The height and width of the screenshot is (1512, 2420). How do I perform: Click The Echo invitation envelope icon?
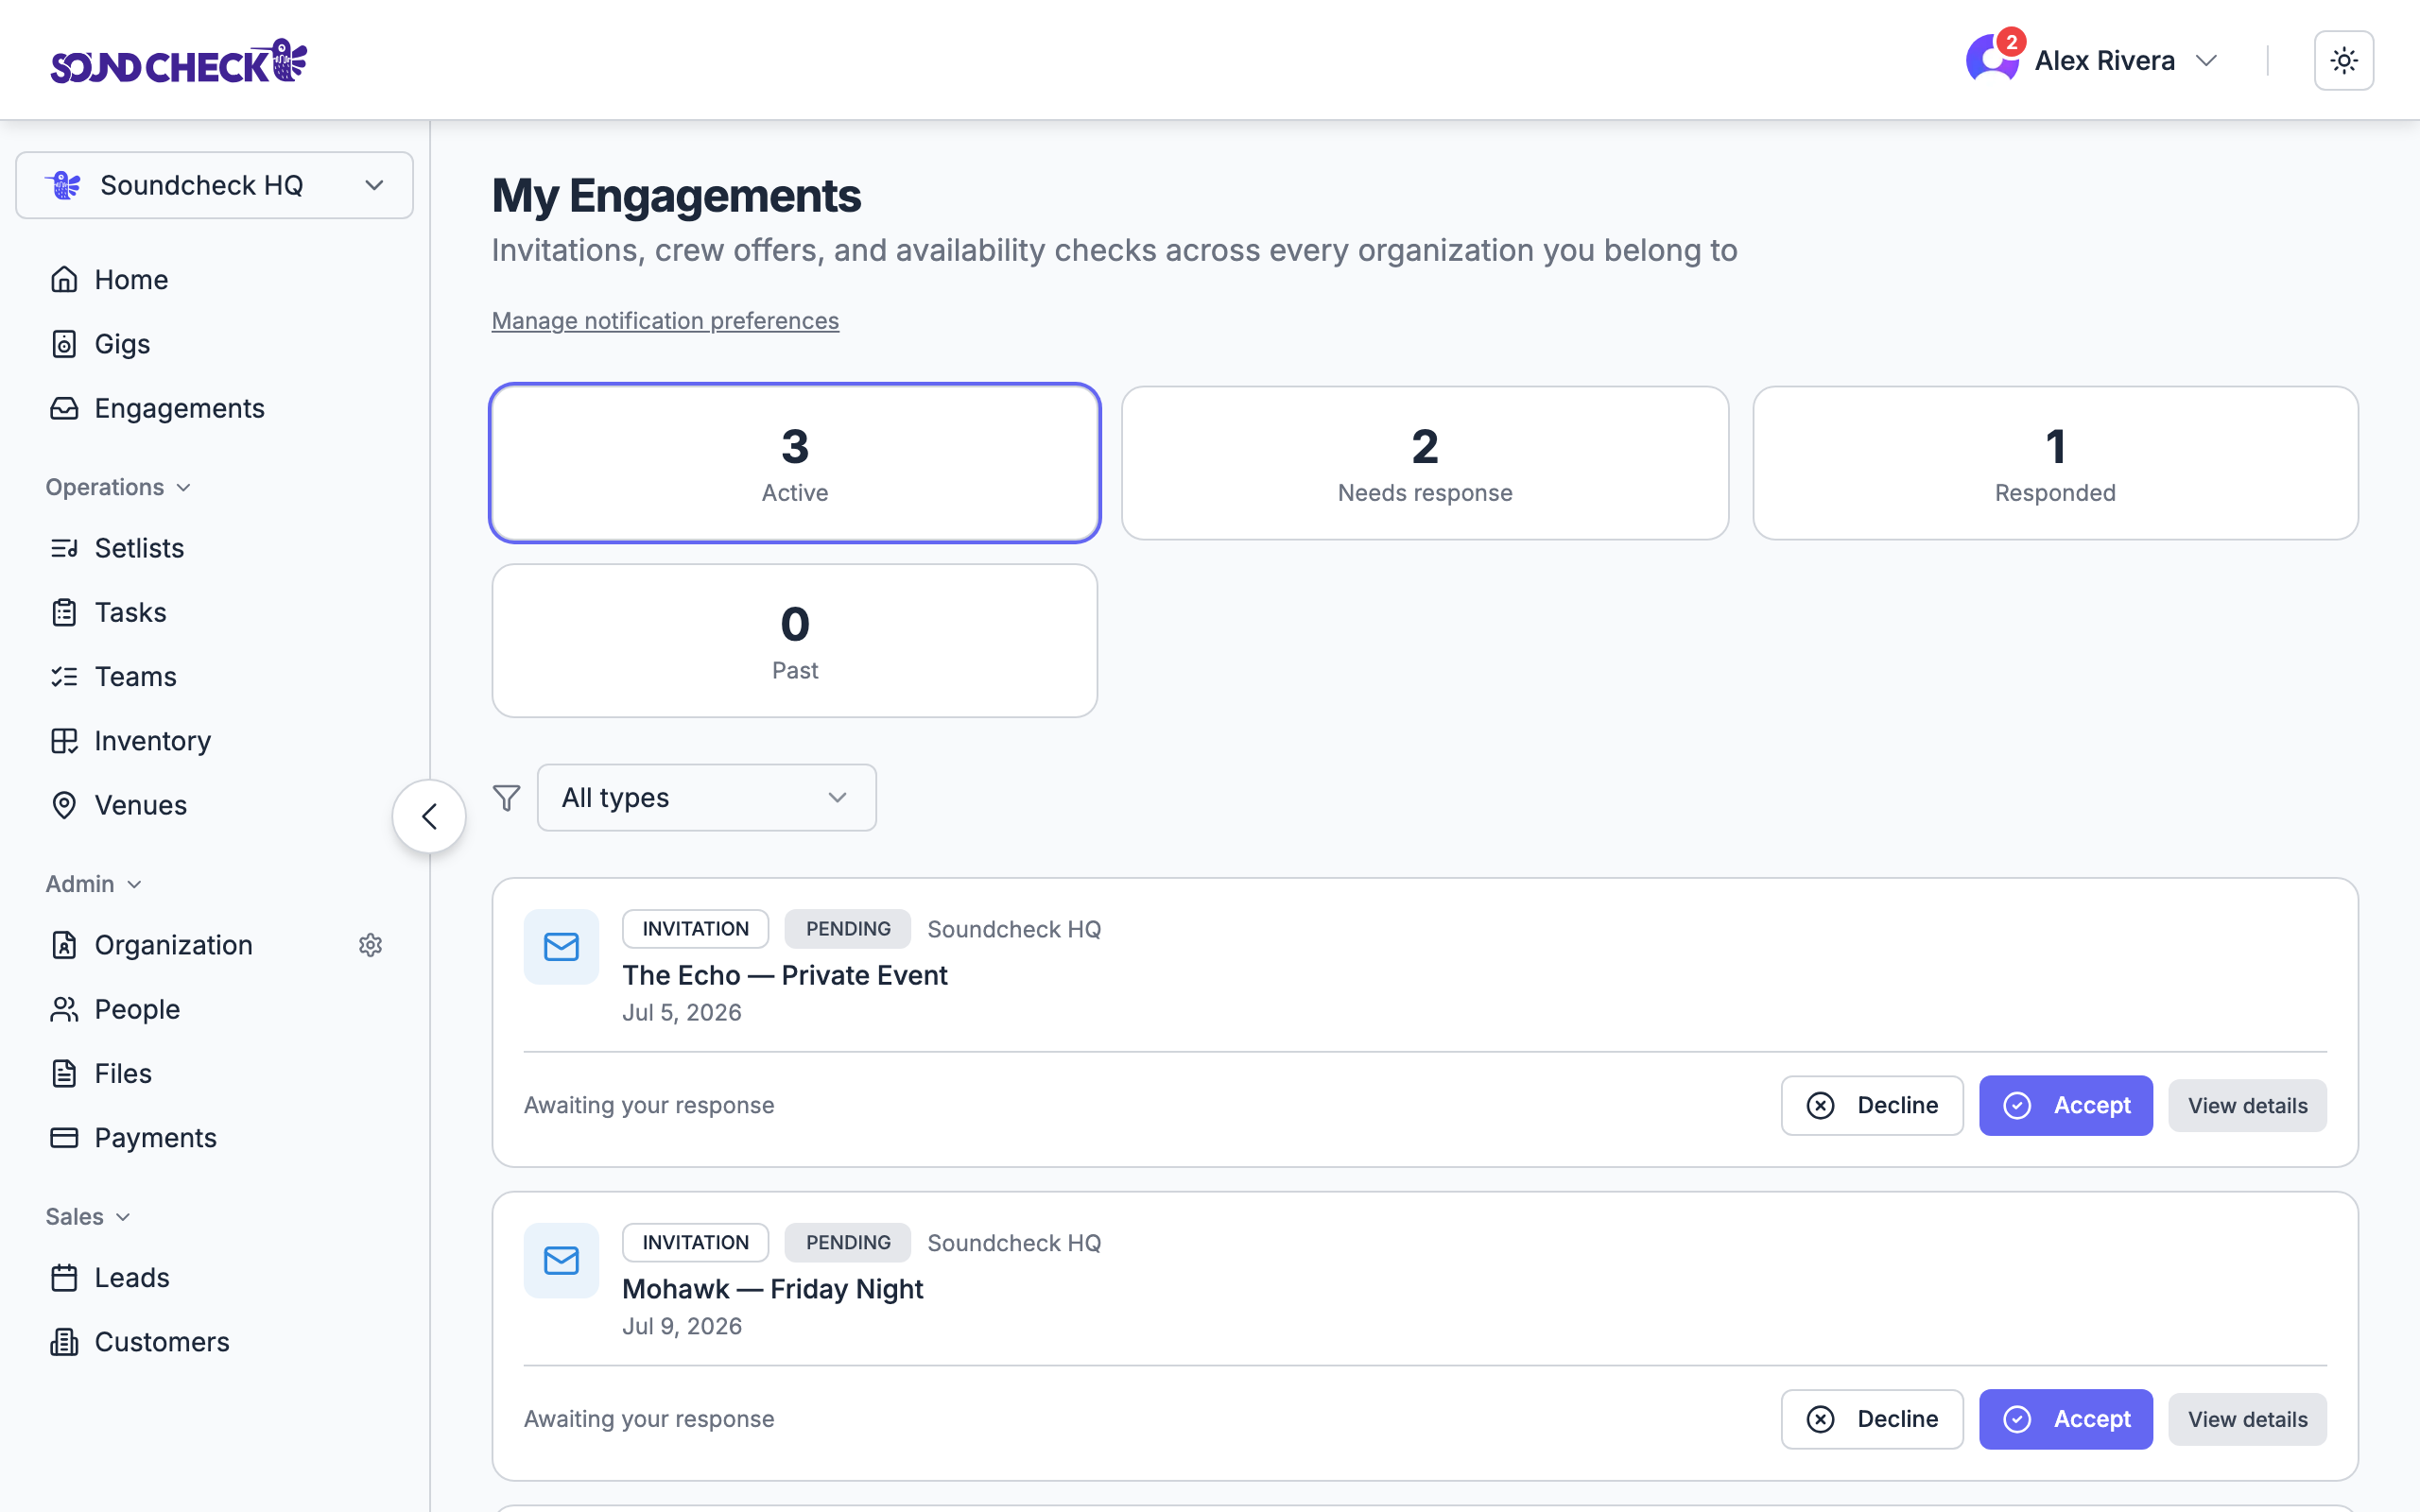click(x=561, y=946)
